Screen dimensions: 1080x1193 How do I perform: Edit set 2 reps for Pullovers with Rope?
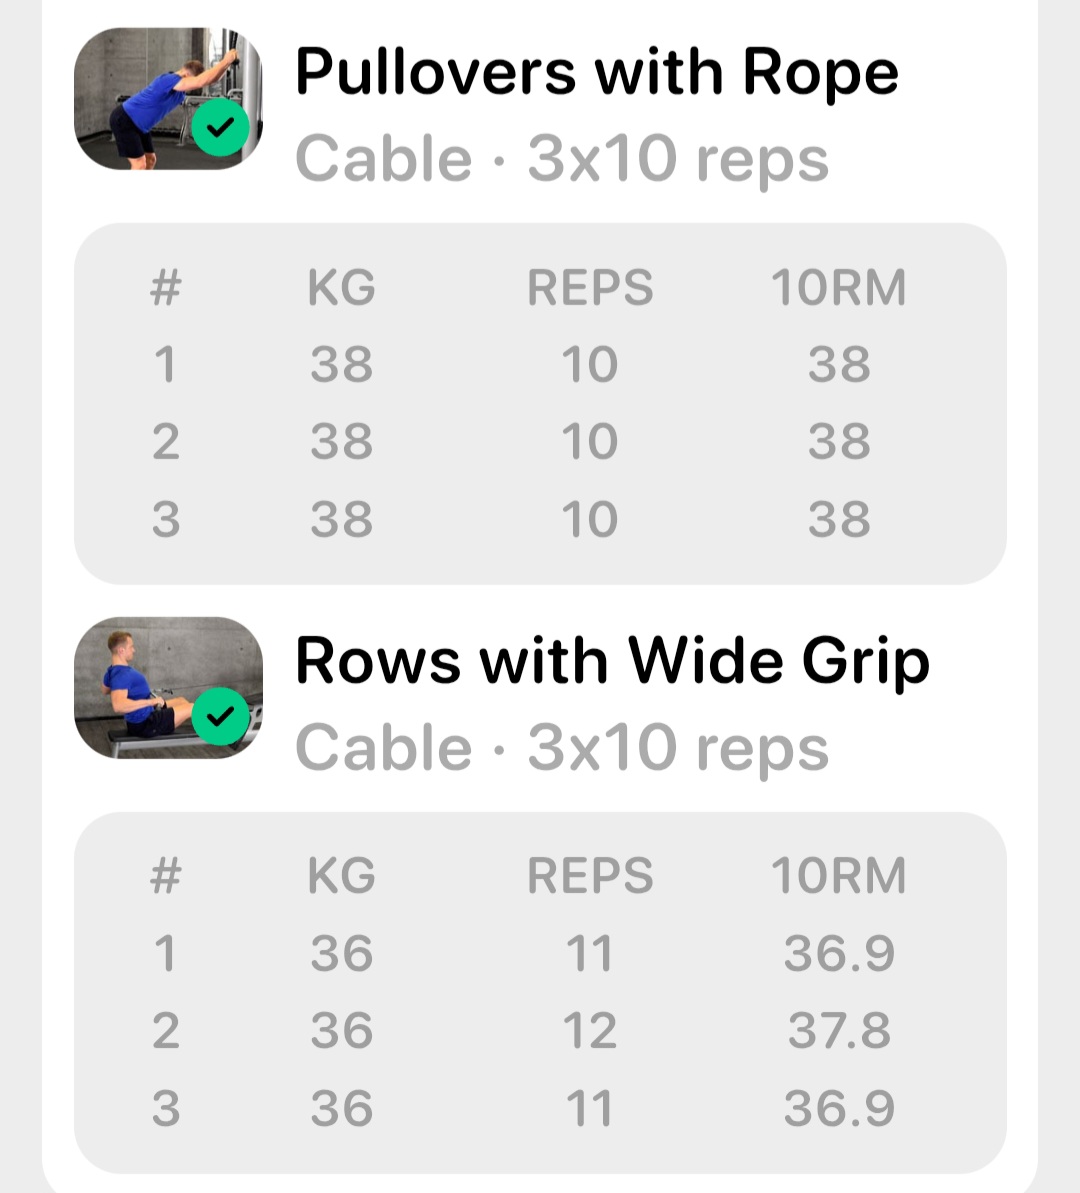pos(589,442)
